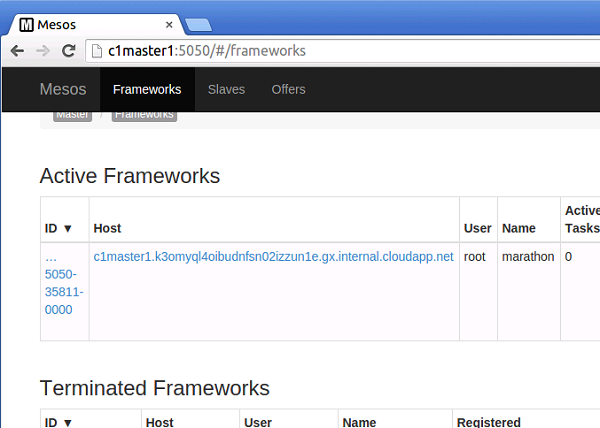Click the browser back arrow

point(17,50)
